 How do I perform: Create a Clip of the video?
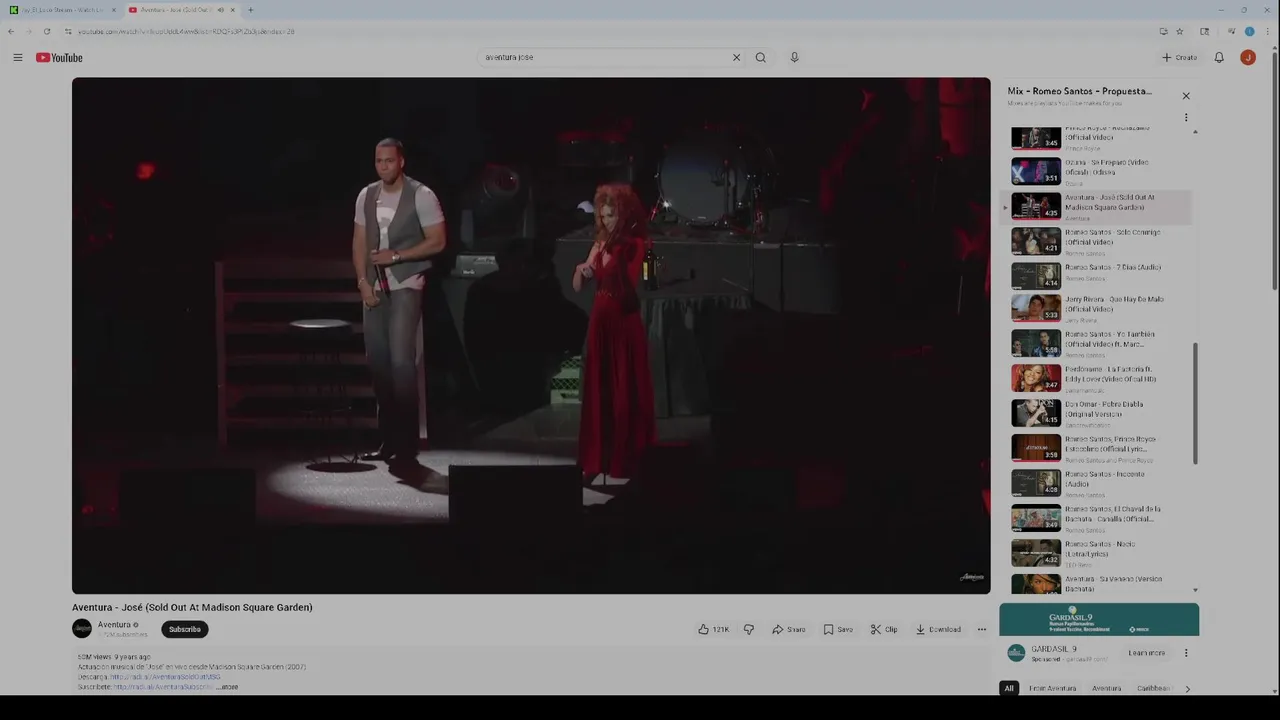coord(884,630)
